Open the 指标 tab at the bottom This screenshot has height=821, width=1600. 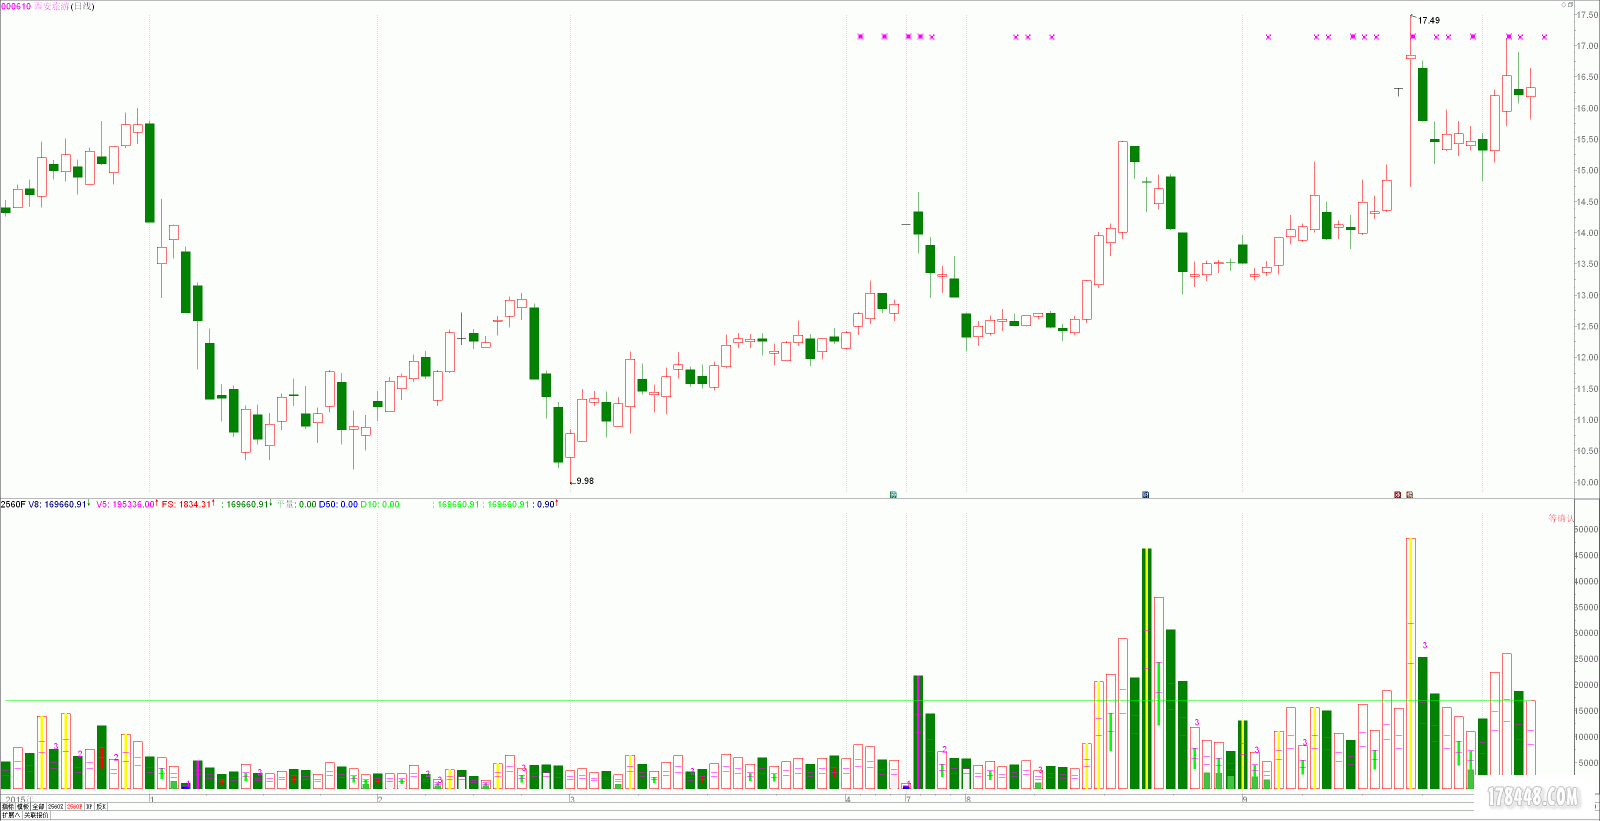point(8,806)
